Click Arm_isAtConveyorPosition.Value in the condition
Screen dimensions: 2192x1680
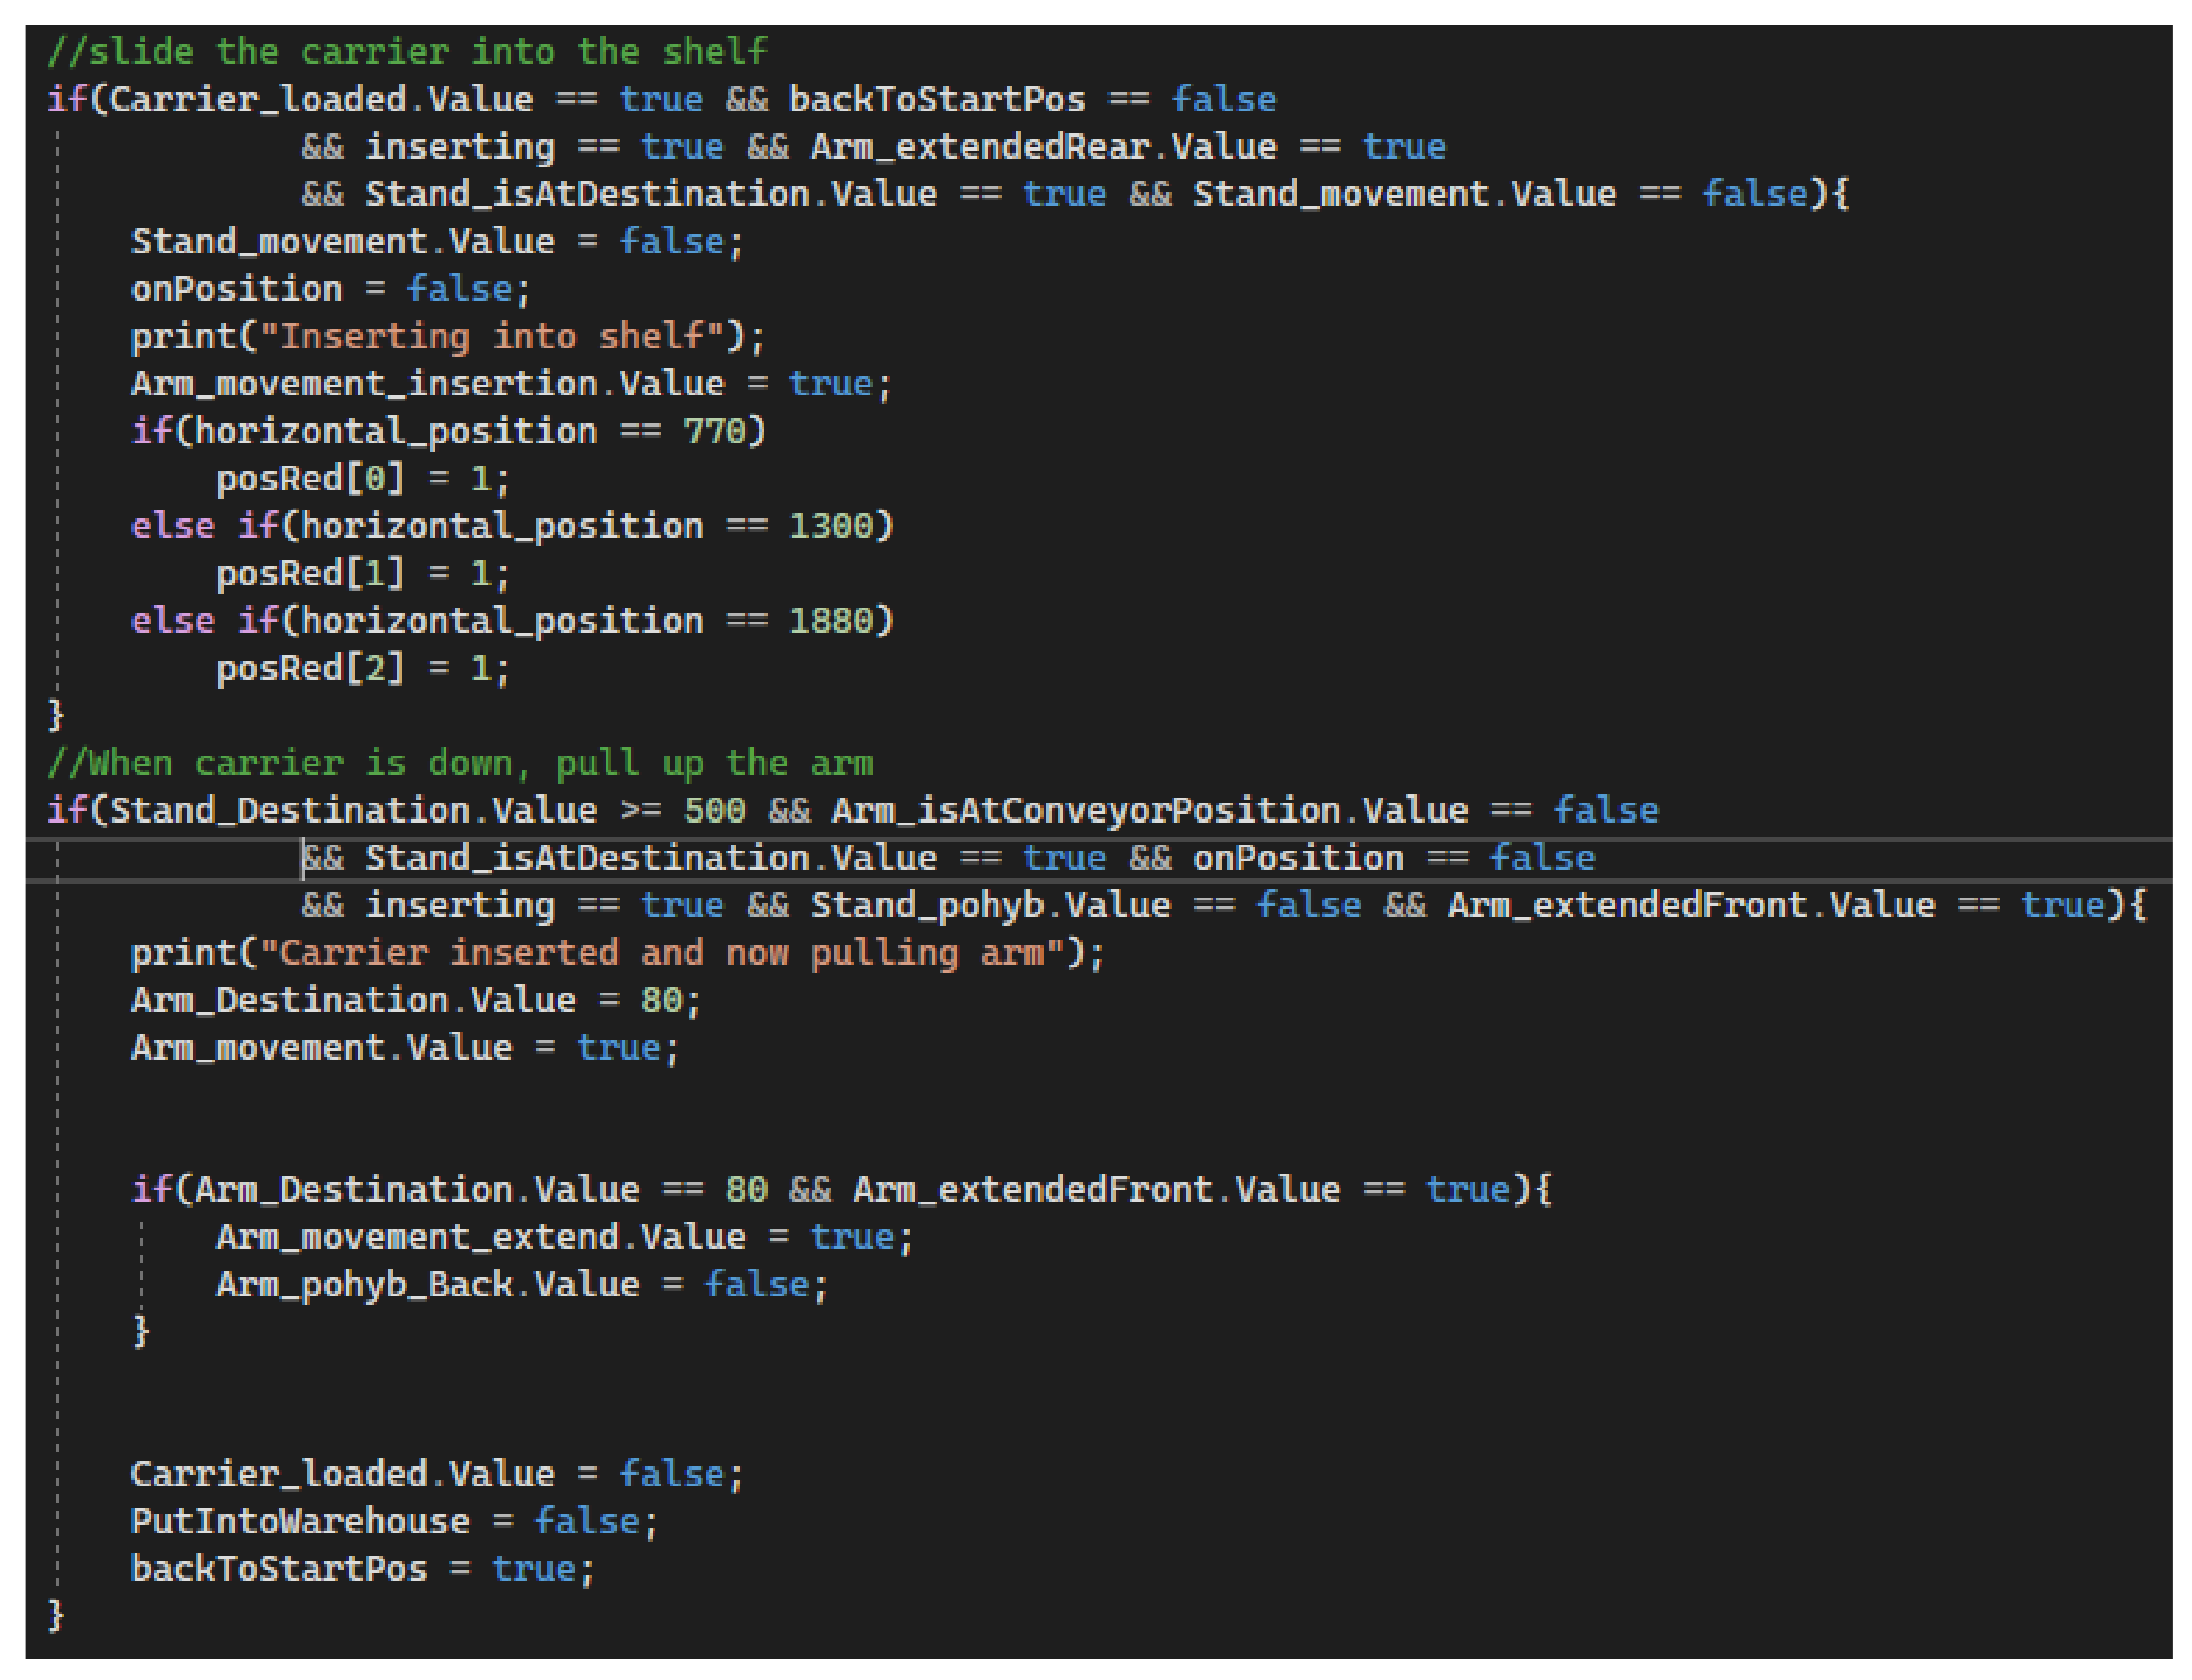point(1149,811)
